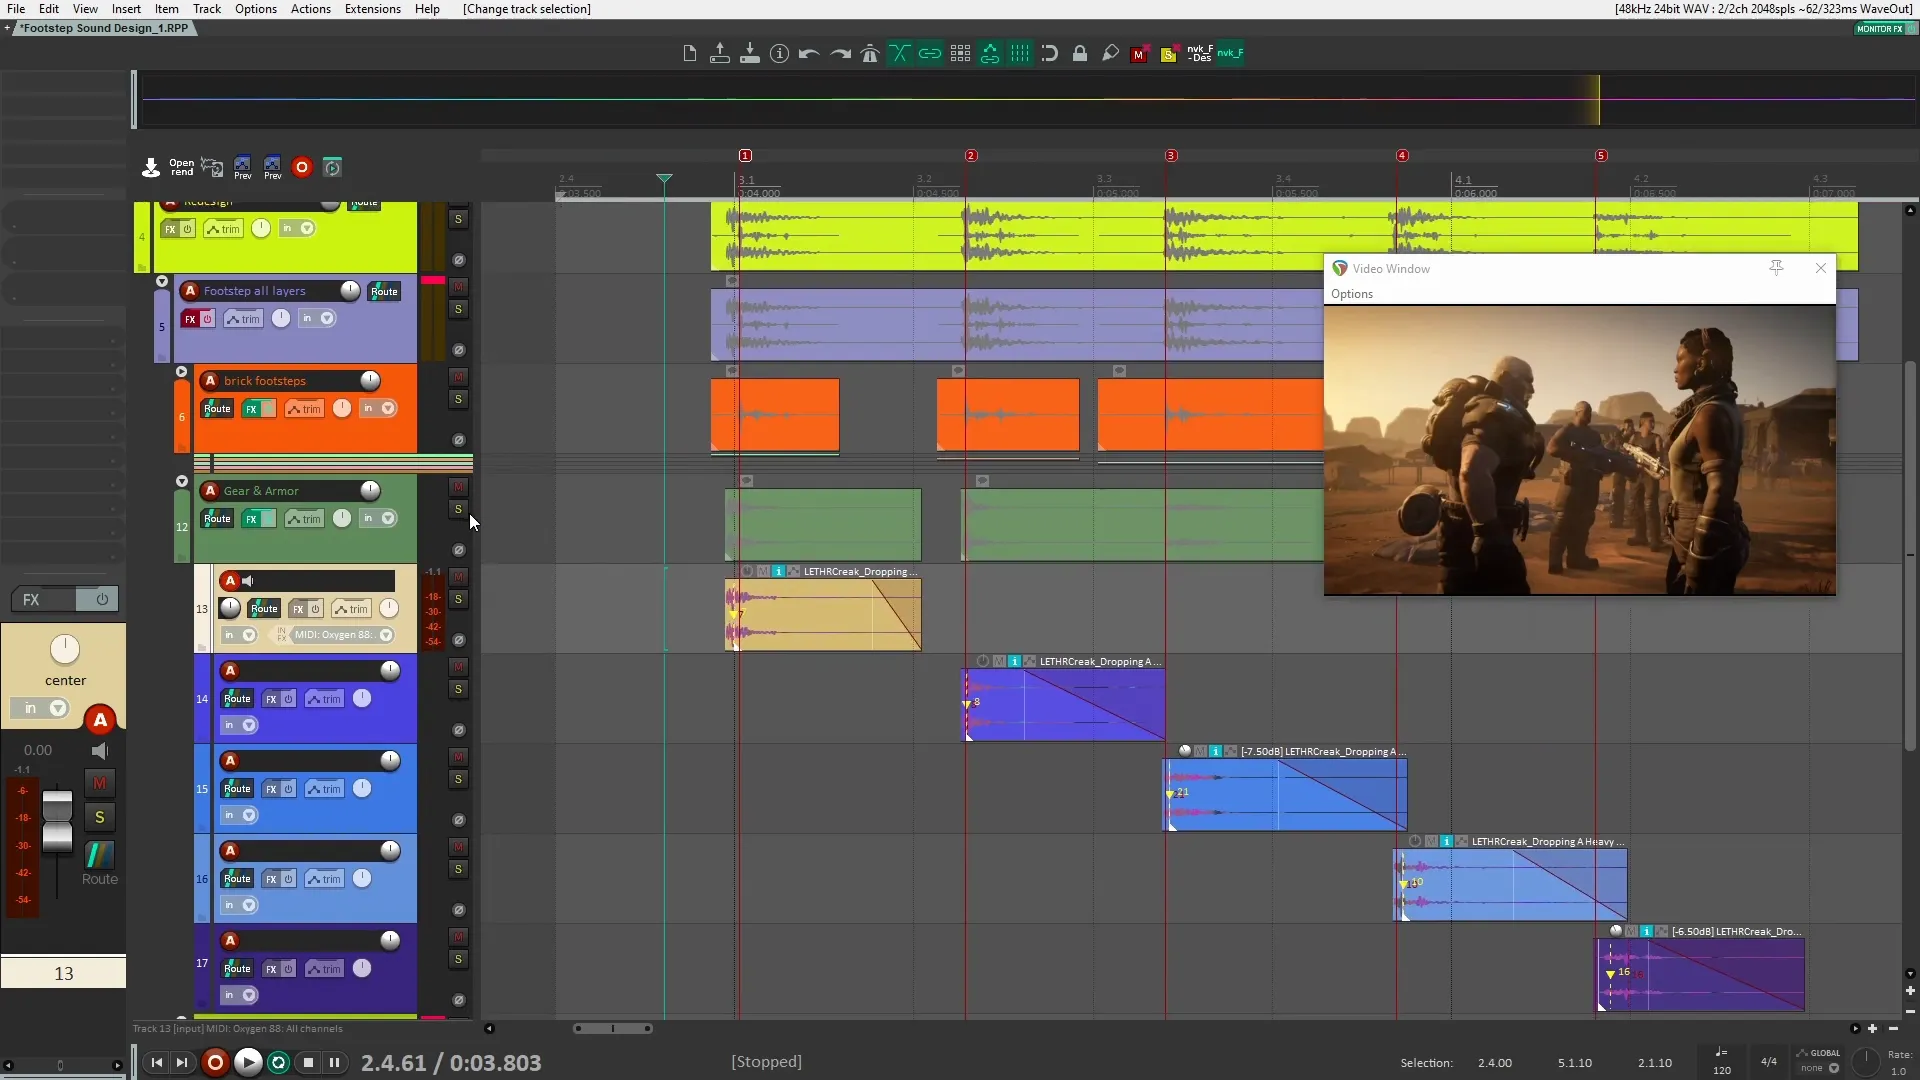Toggle ripple editing grid icon
Screen dimensions: 1920x1080
[960, 54]
